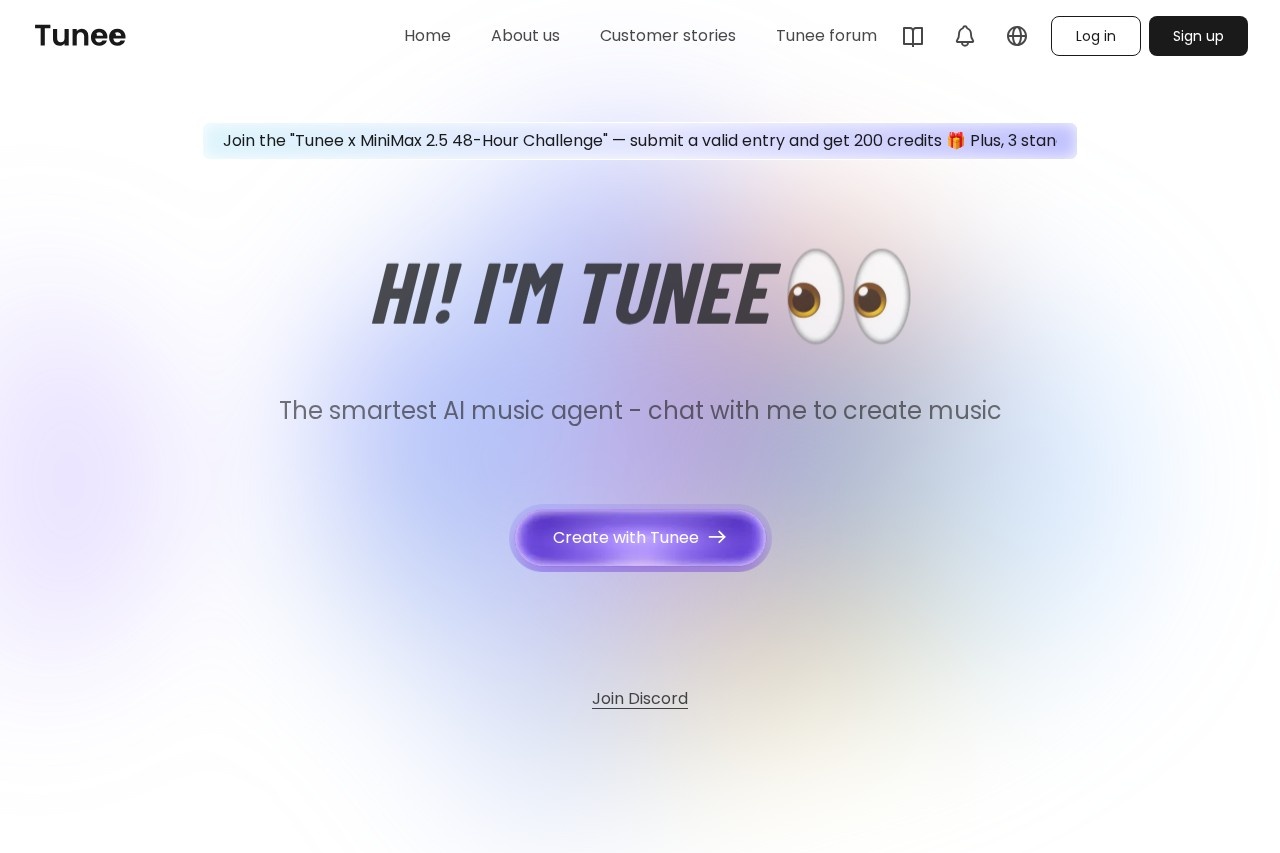Open Customer stories in the navigation
Screen dimensions: 1280x853
(x=668, y=36)
